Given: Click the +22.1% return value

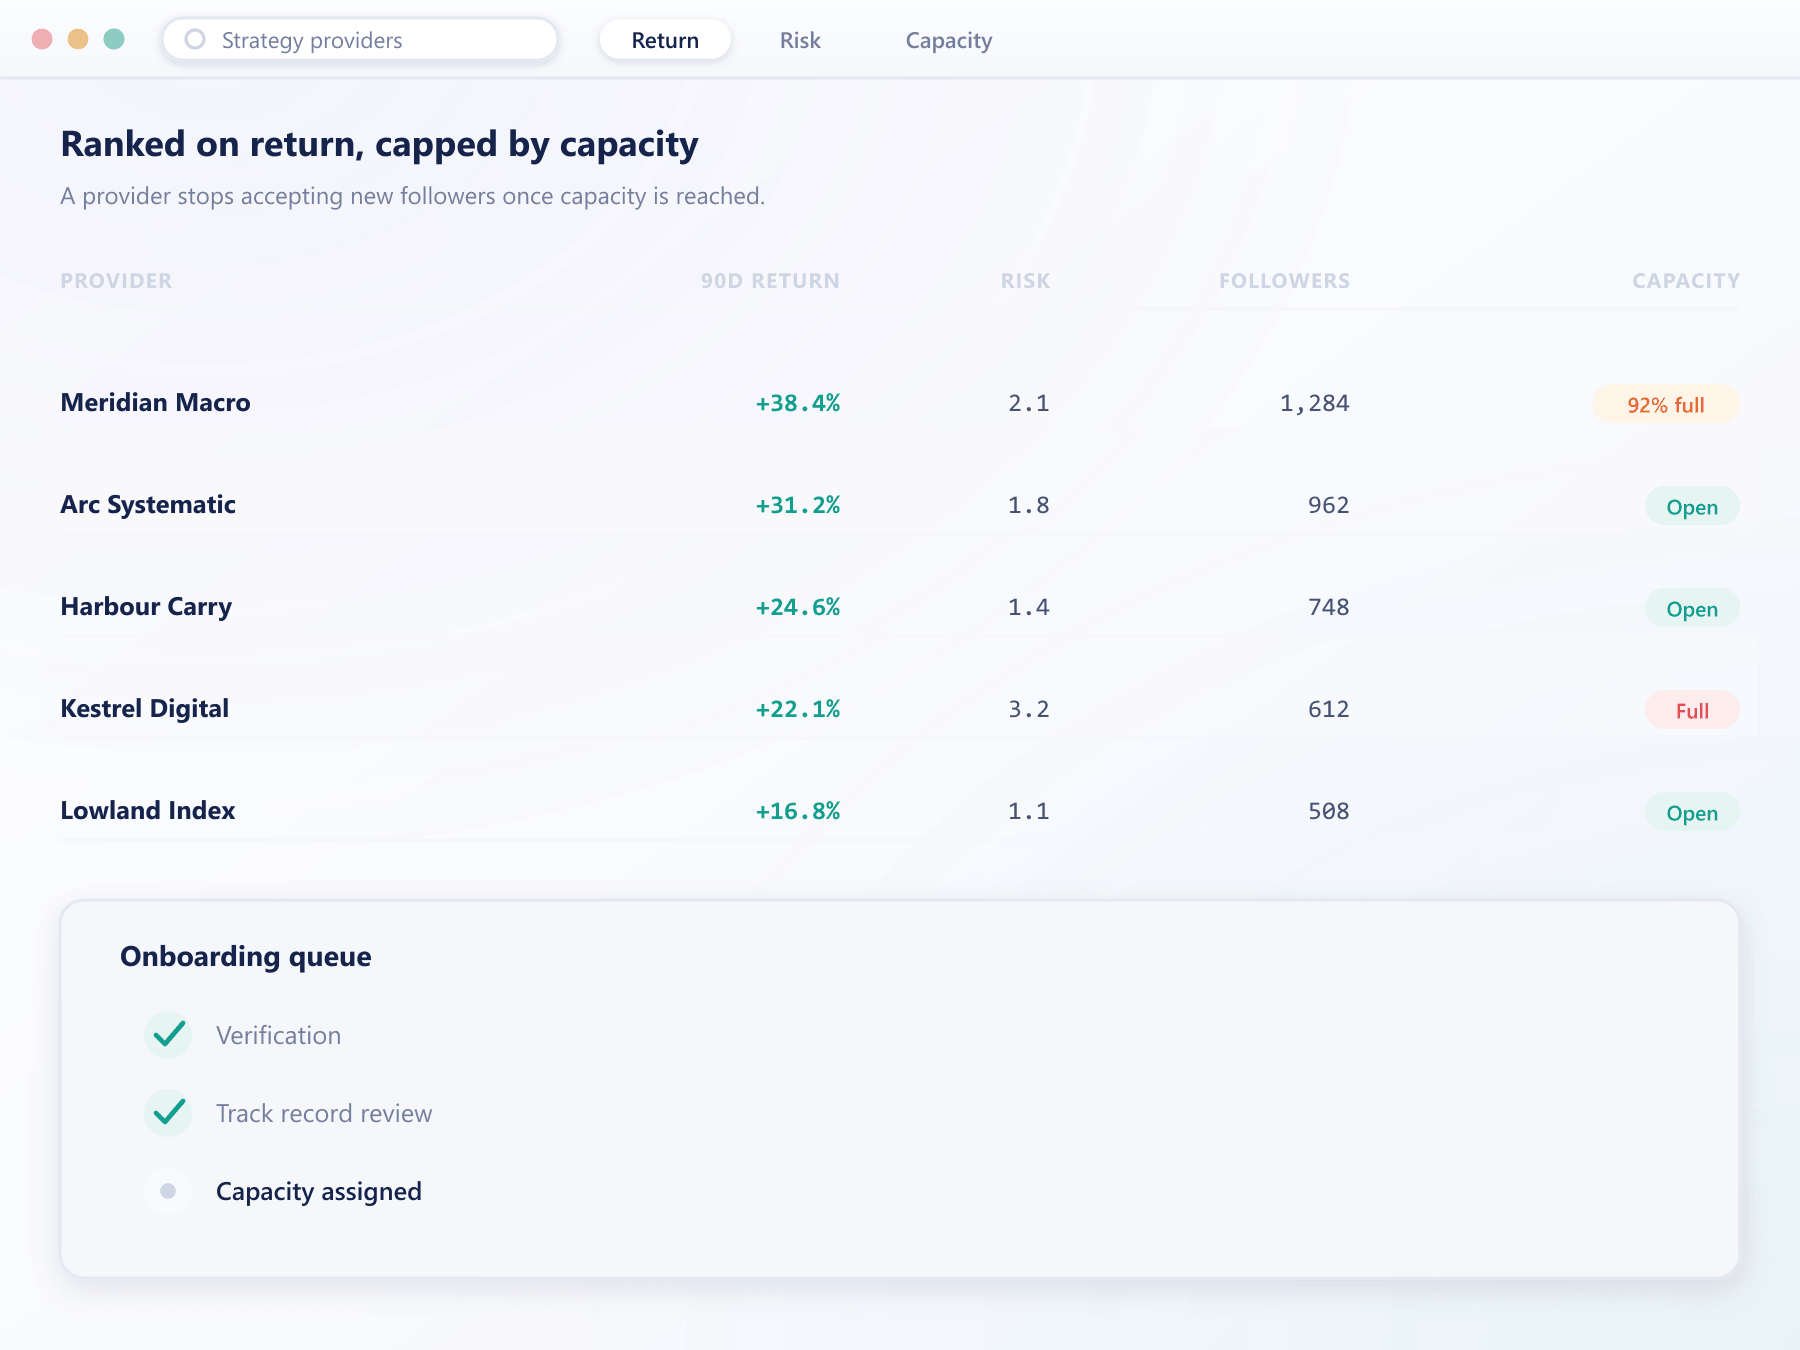Looking at the screenshot, I should [x=797, y=709].
